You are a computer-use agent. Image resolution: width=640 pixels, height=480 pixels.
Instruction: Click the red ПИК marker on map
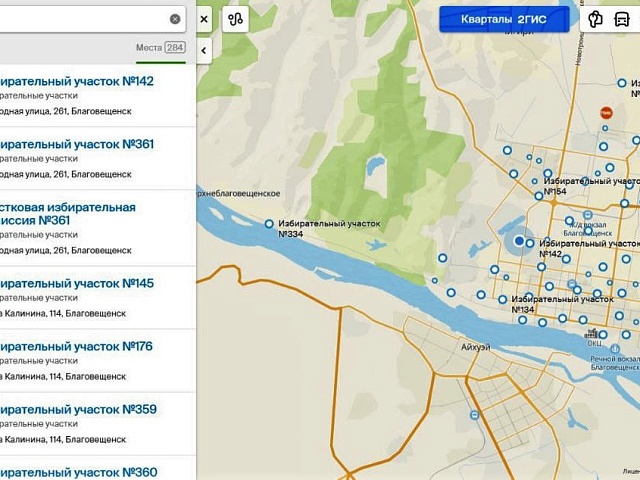[605, 114]
